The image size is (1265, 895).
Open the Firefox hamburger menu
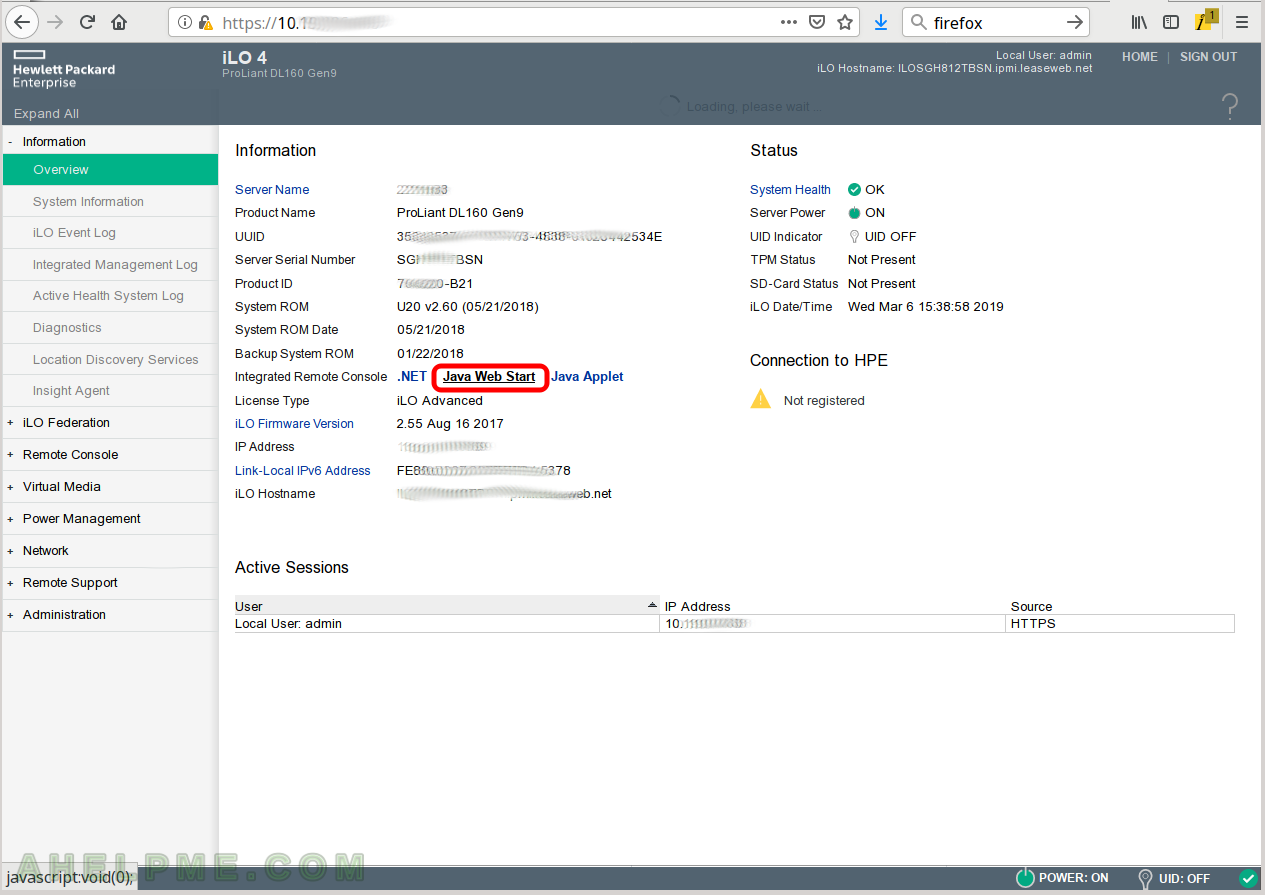click(1242, 22)
